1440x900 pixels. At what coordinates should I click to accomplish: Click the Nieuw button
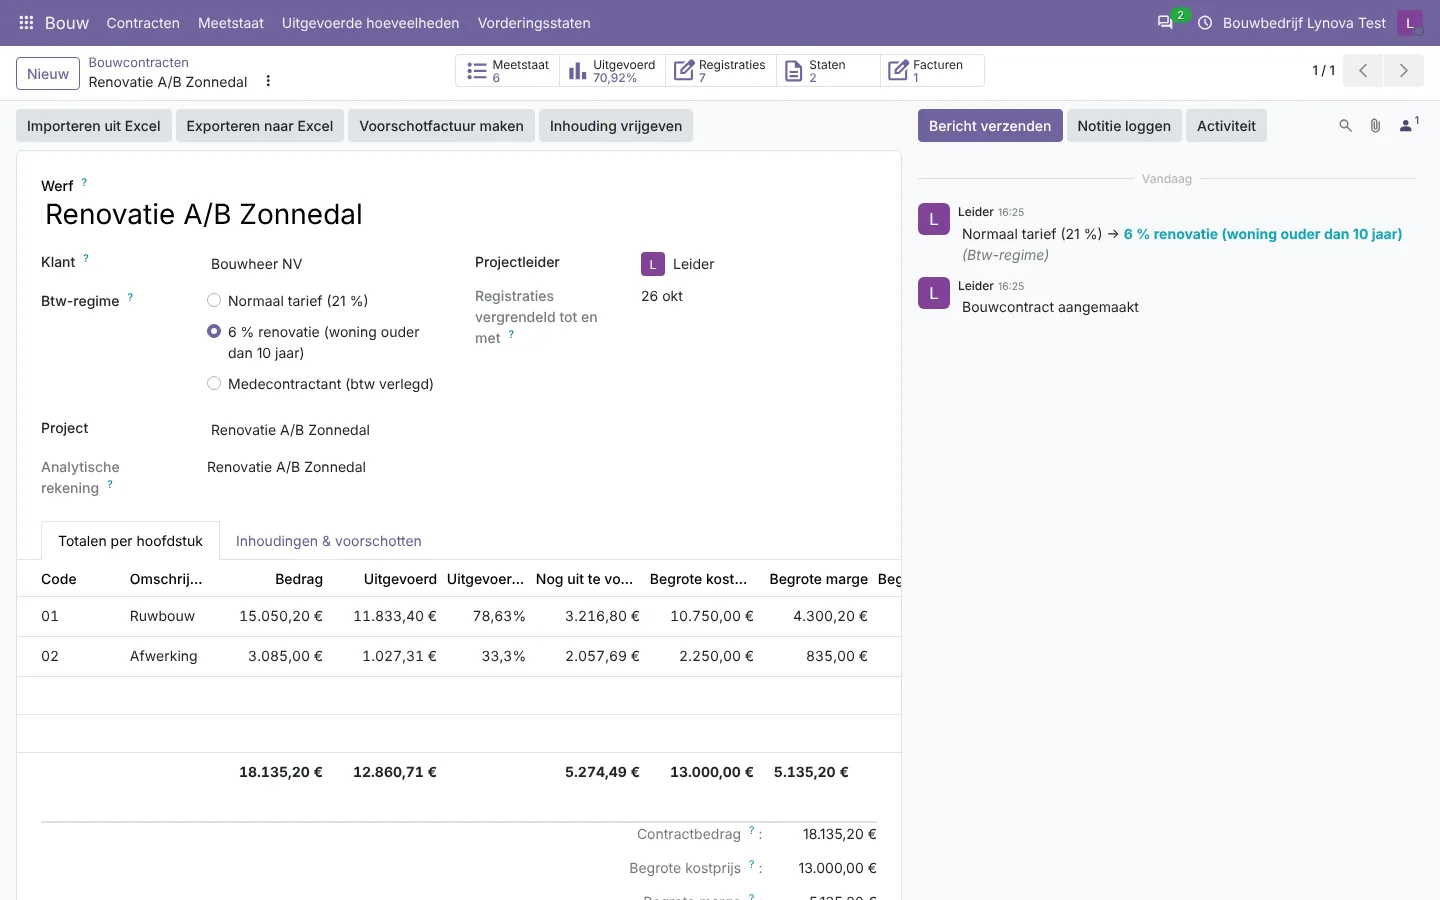[48, 74]
